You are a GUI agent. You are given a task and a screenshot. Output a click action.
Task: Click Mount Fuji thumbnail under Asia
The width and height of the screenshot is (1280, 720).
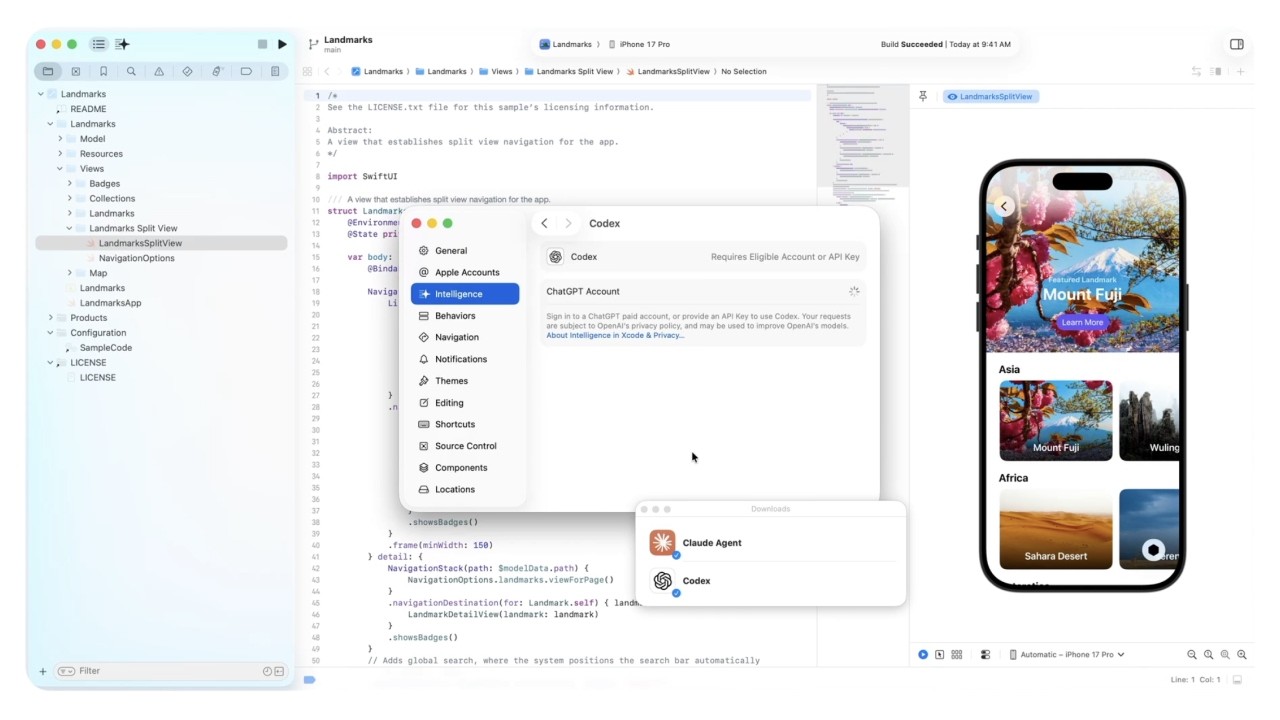pos(1055,420)
